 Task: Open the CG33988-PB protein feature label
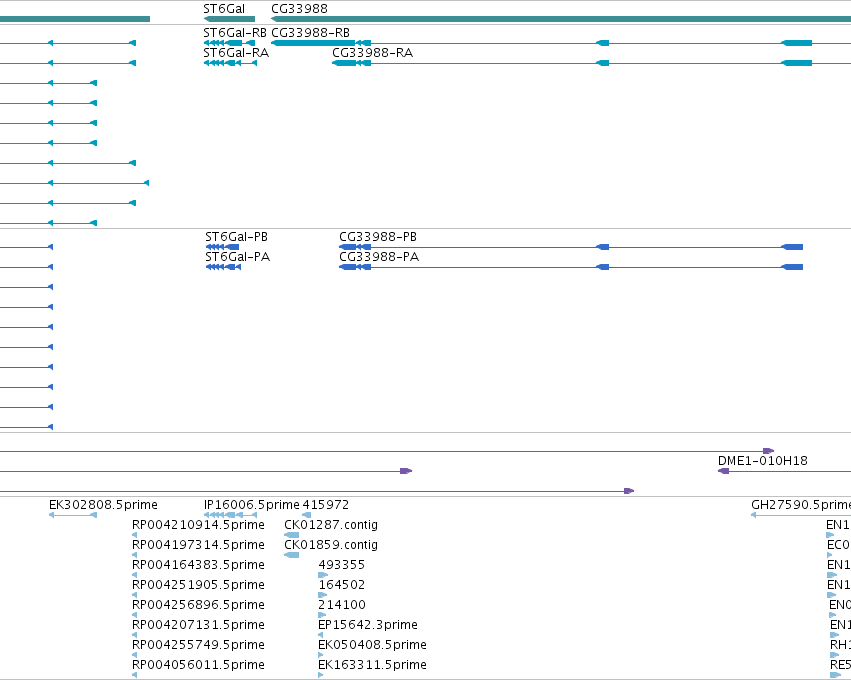click(378, 237)
